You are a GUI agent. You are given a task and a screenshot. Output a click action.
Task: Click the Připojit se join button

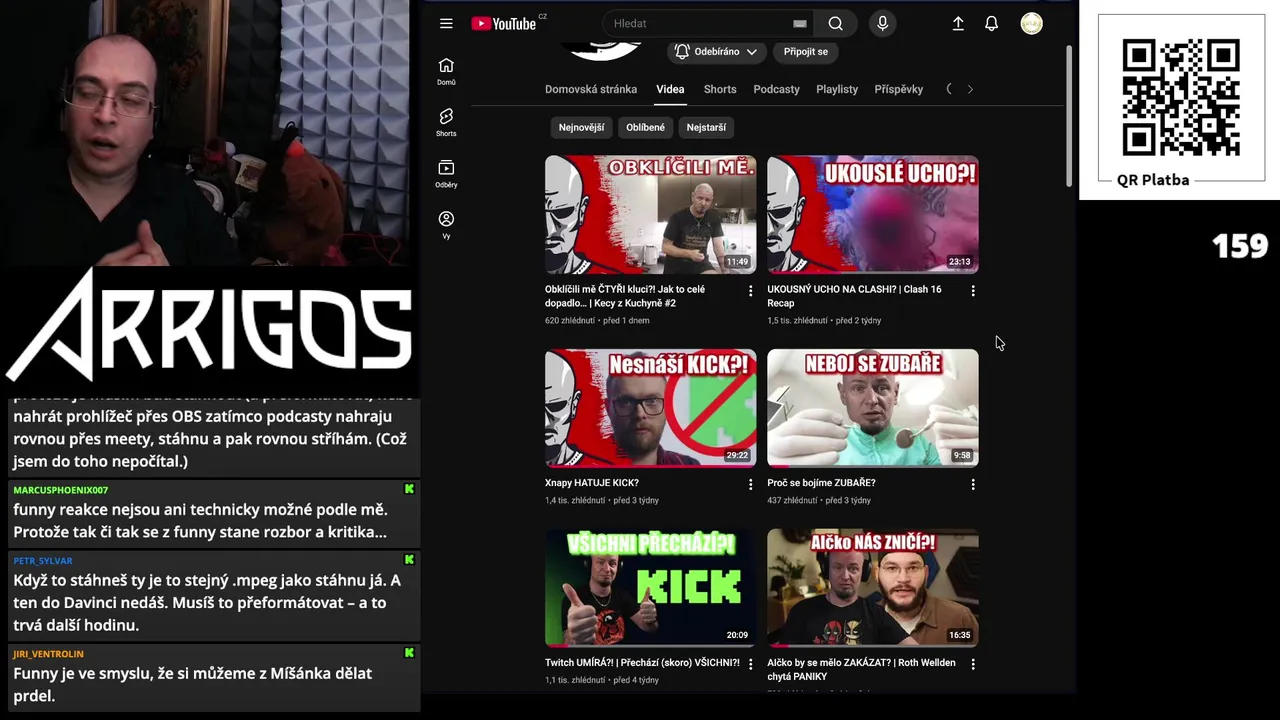(805, 51)
